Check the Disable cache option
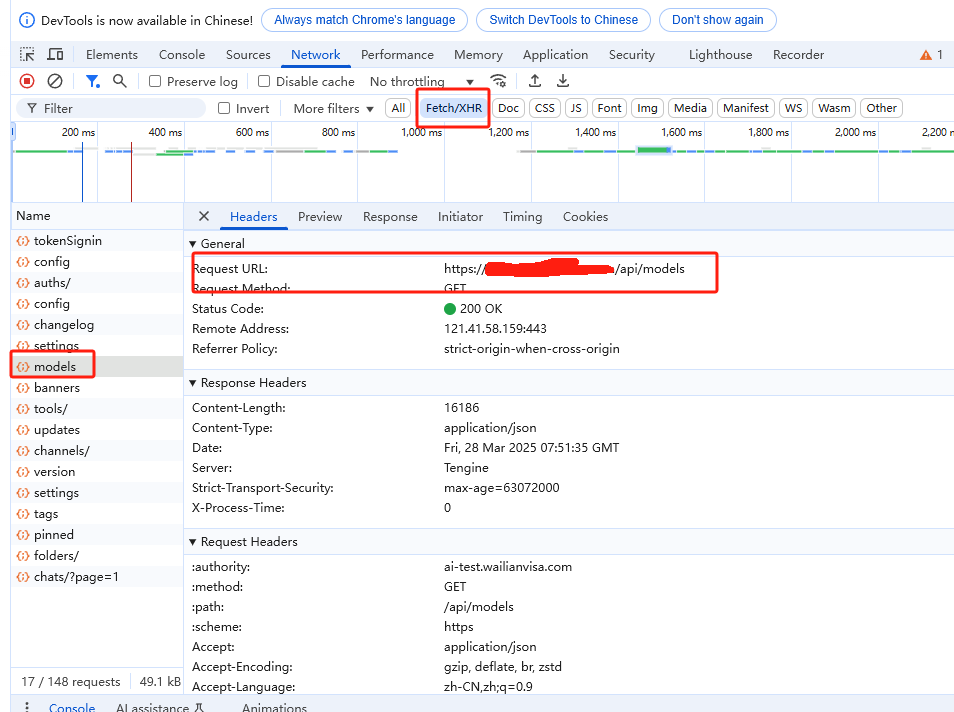The image size is (954, 712). [264, 81]
